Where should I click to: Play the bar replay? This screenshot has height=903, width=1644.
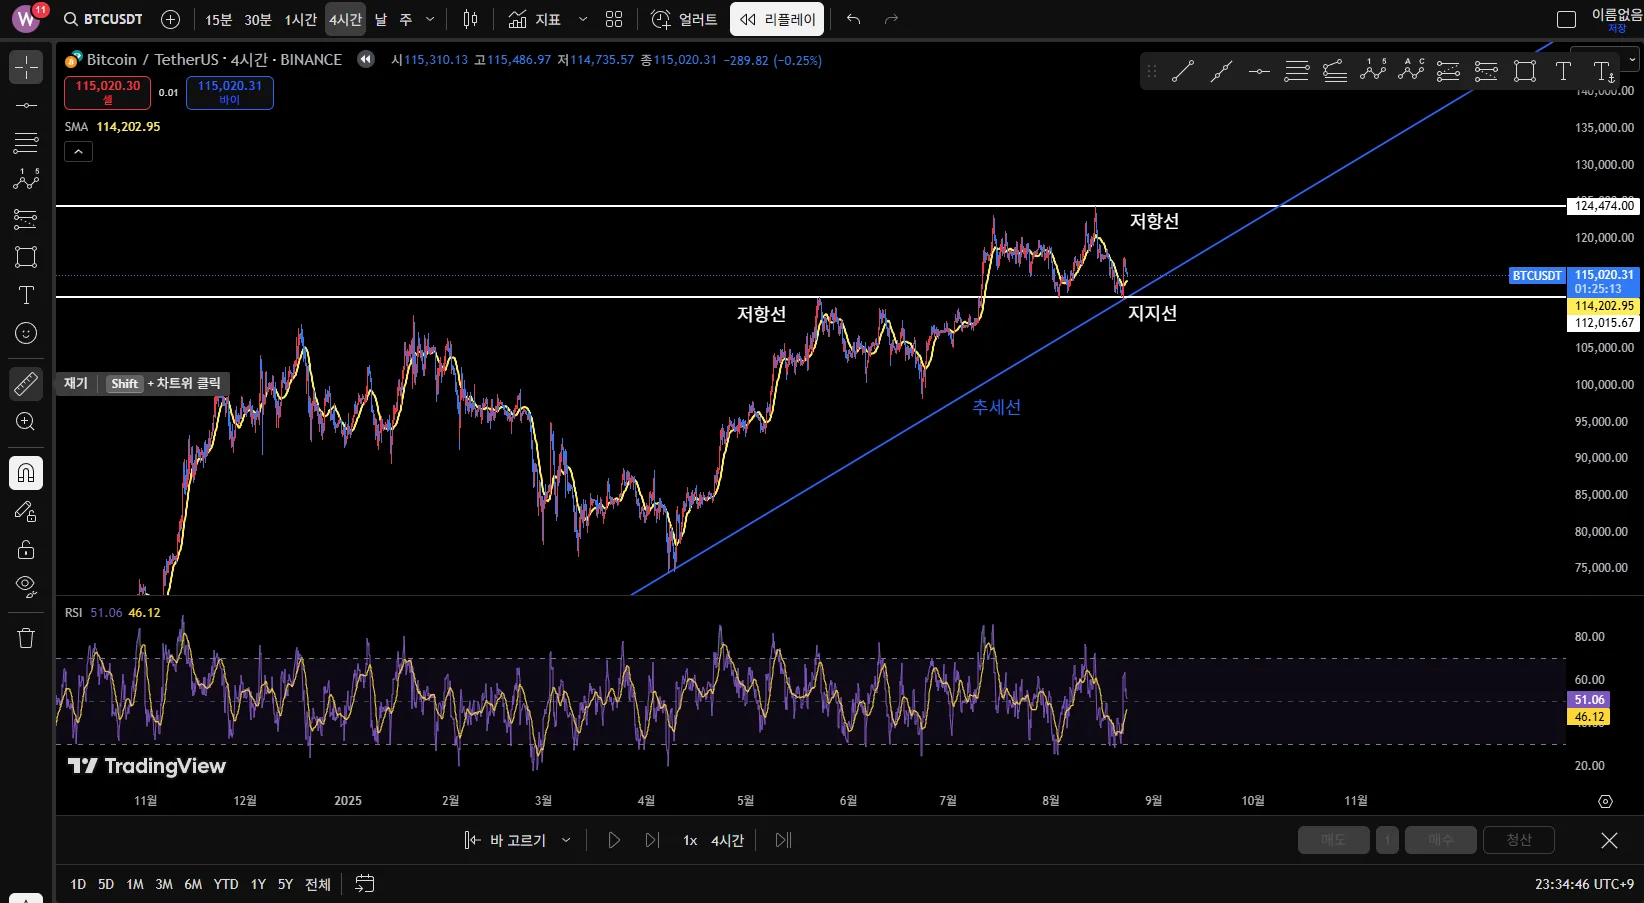point(614,840)
